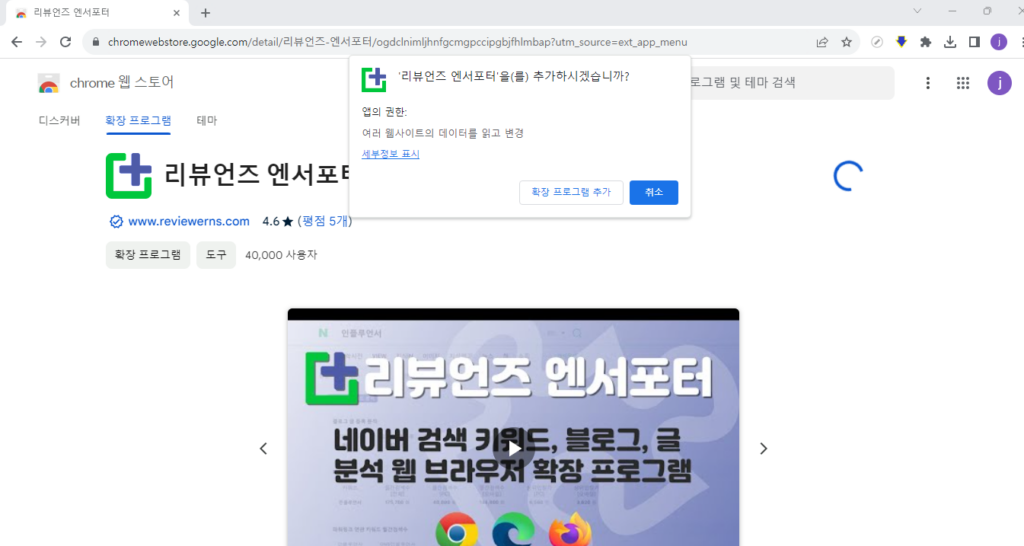This screenshot has width=1024, height=546.
Task: Click the browser forward arrow
Action: 41,42
